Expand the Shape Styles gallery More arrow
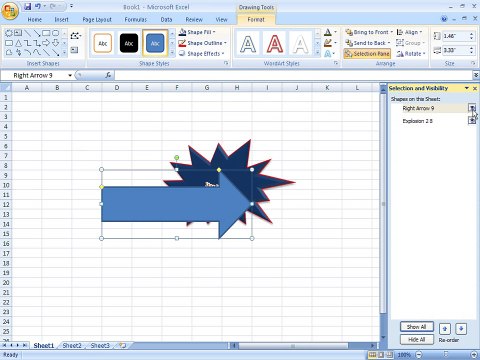Screen dimensions: 480x360 pyautogui.click(x=172, y=53)
